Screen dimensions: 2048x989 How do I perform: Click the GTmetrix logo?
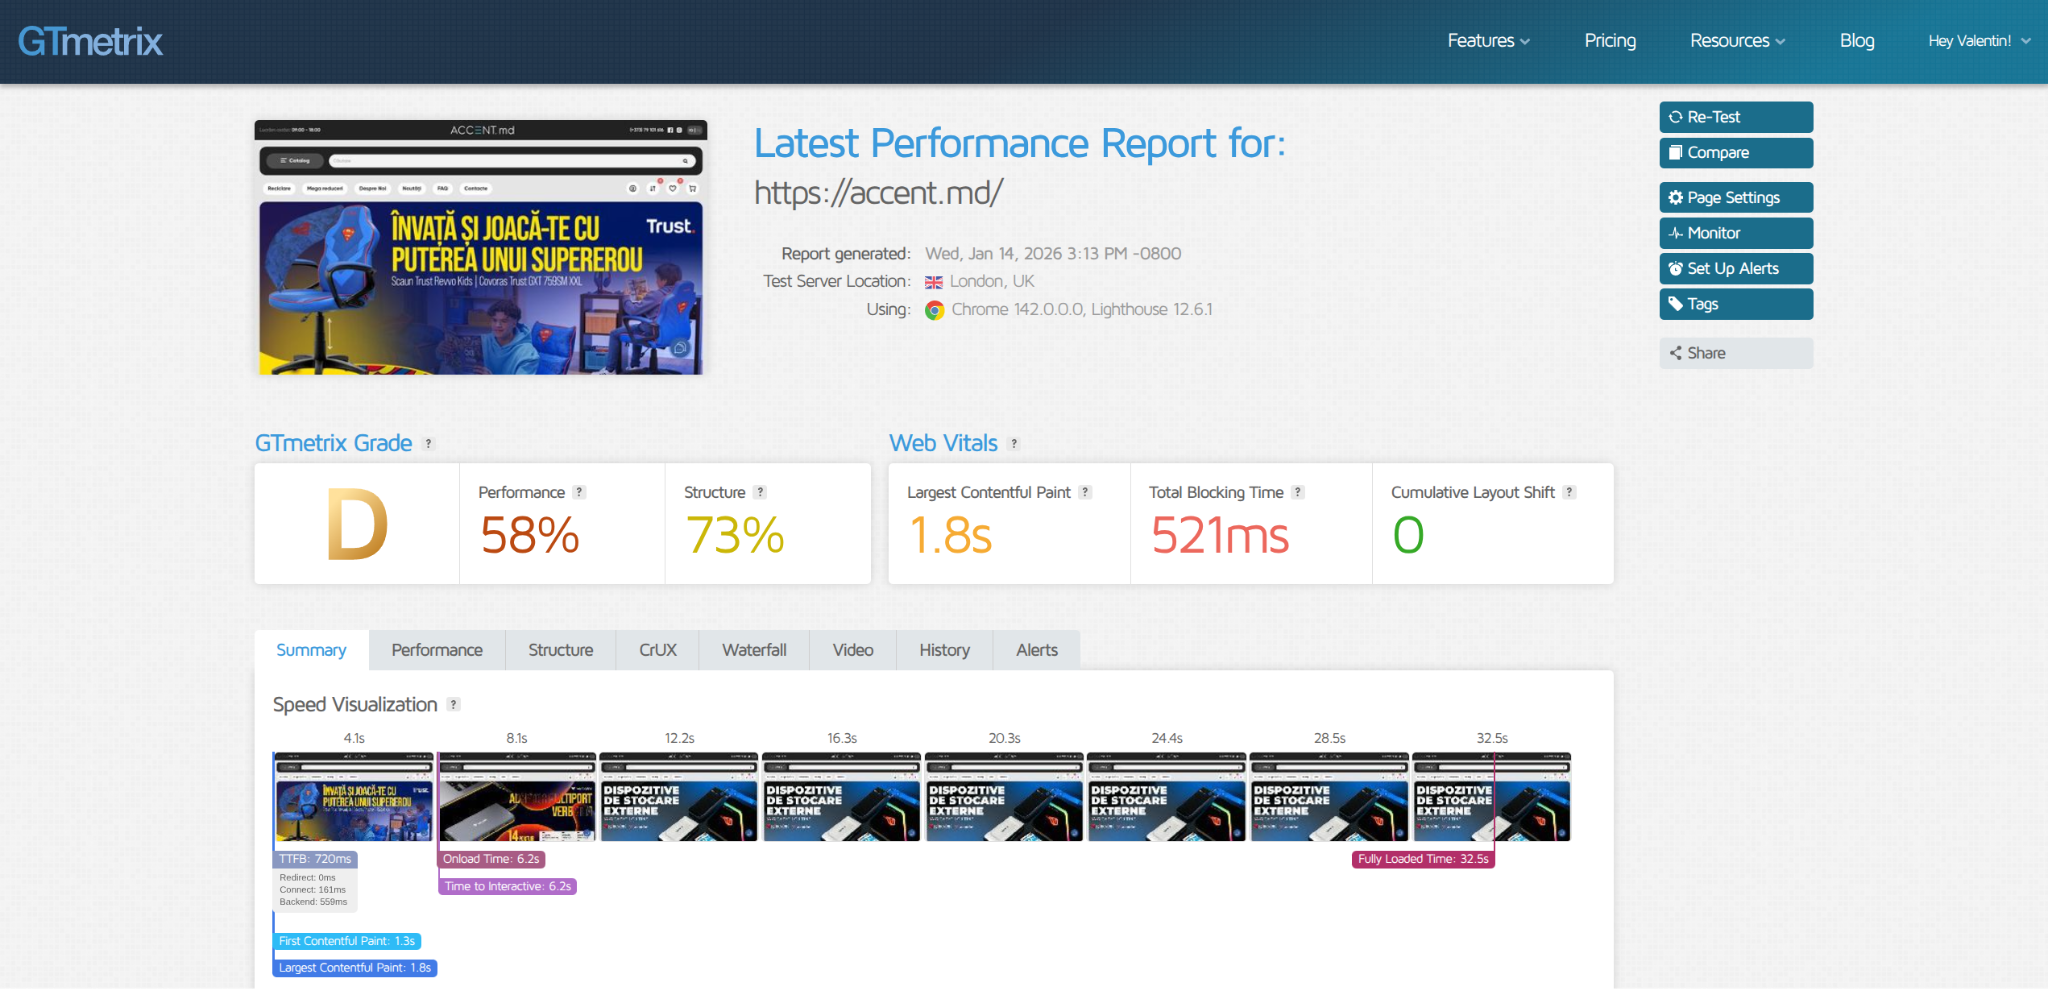click(90, 41)
